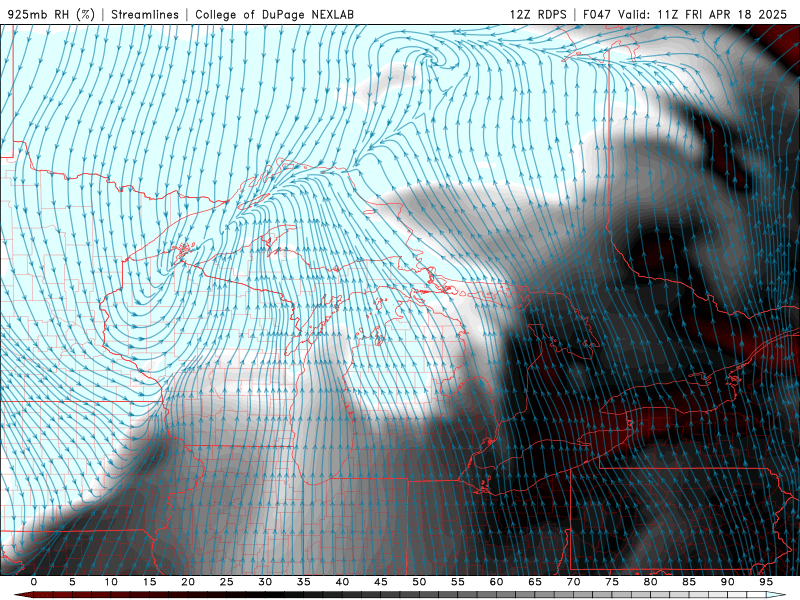Select the '12Z RDPS' model label
800x600 pixels.
click(538, 14)
